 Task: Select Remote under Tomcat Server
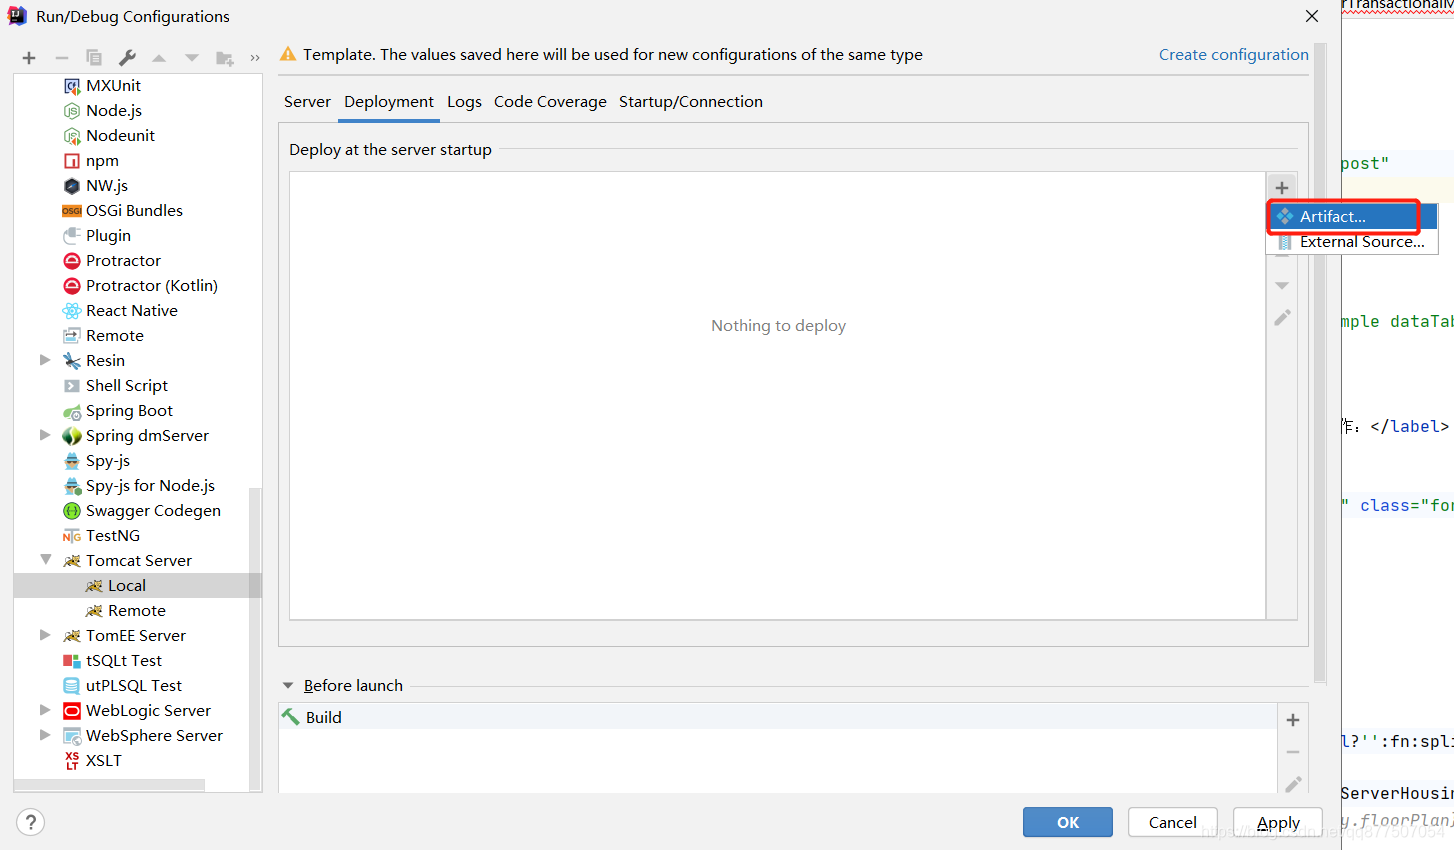click(x=137, y=611)
